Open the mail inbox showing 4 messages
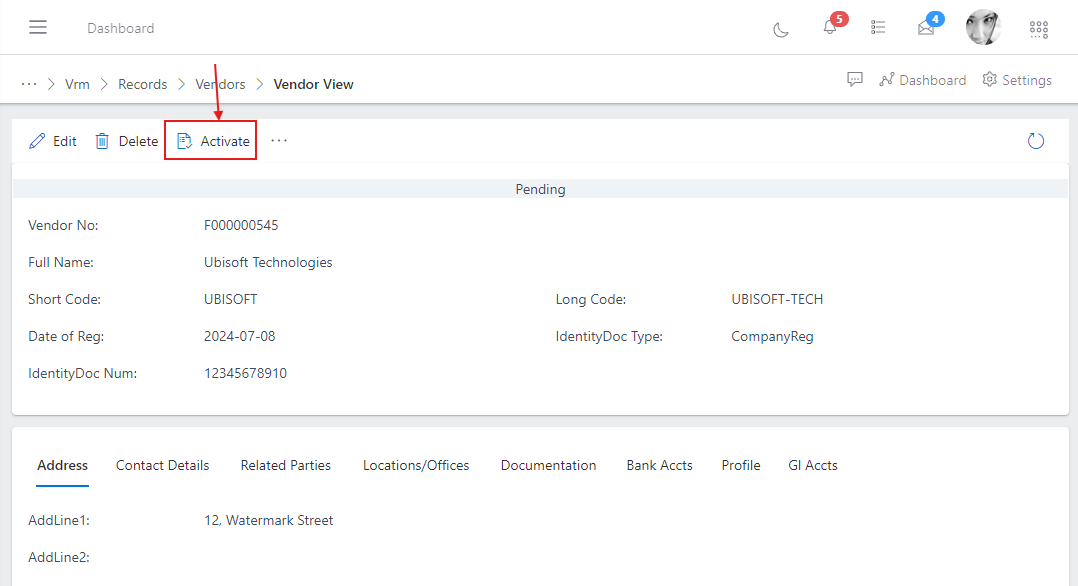 tap(928, 29)
